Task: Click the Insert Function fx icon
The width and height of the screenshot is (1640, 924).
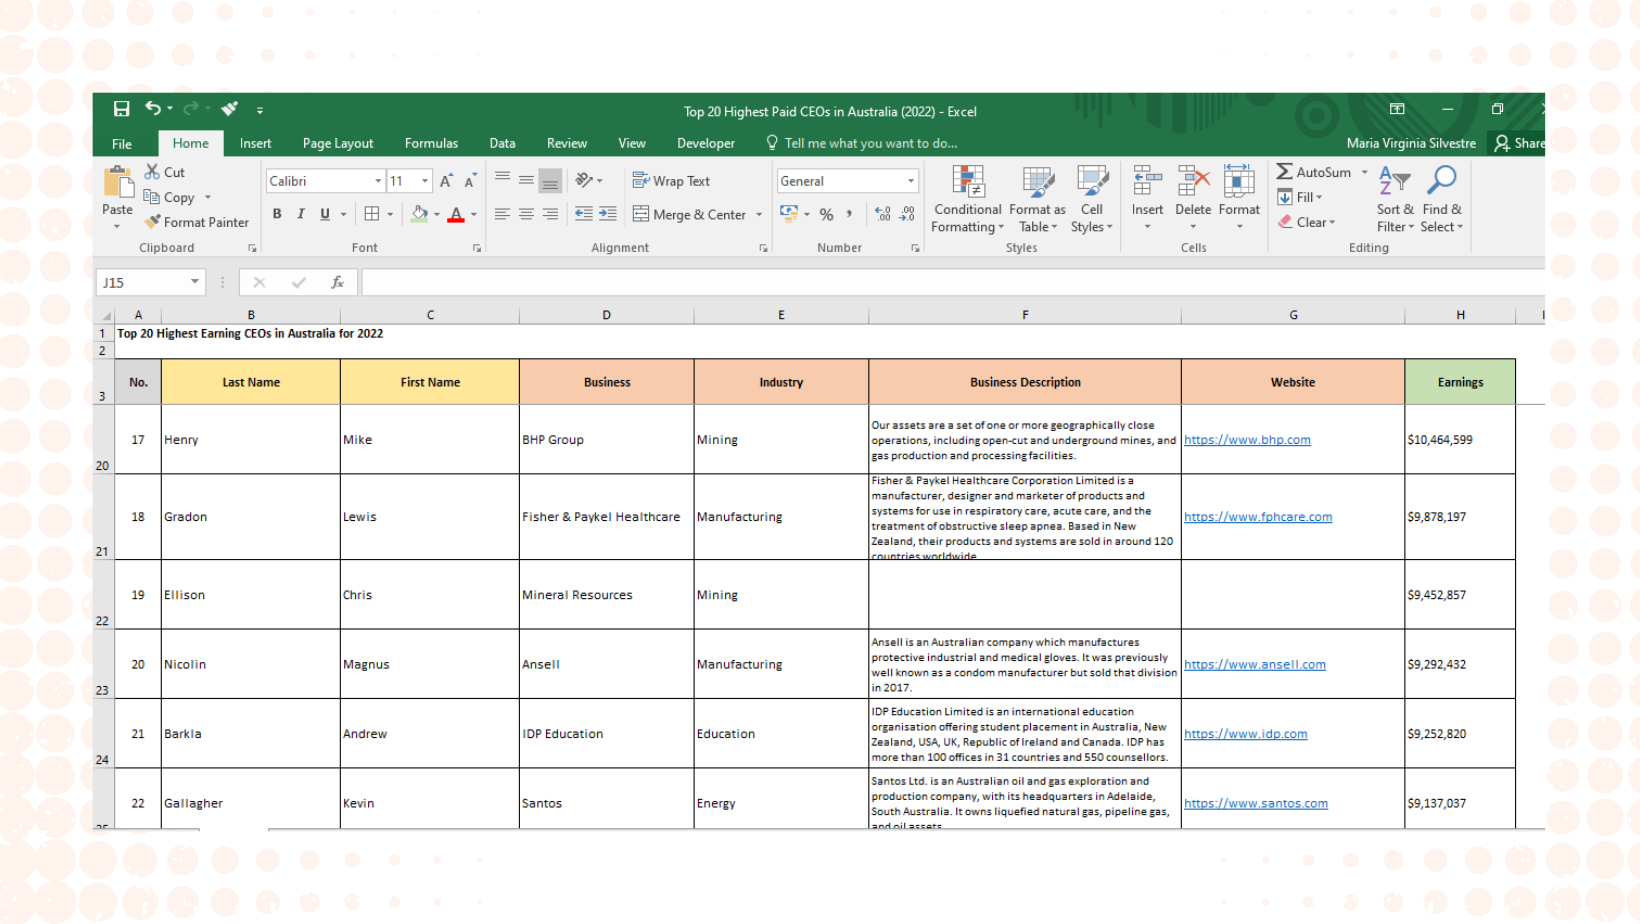Action: point(337,283)
